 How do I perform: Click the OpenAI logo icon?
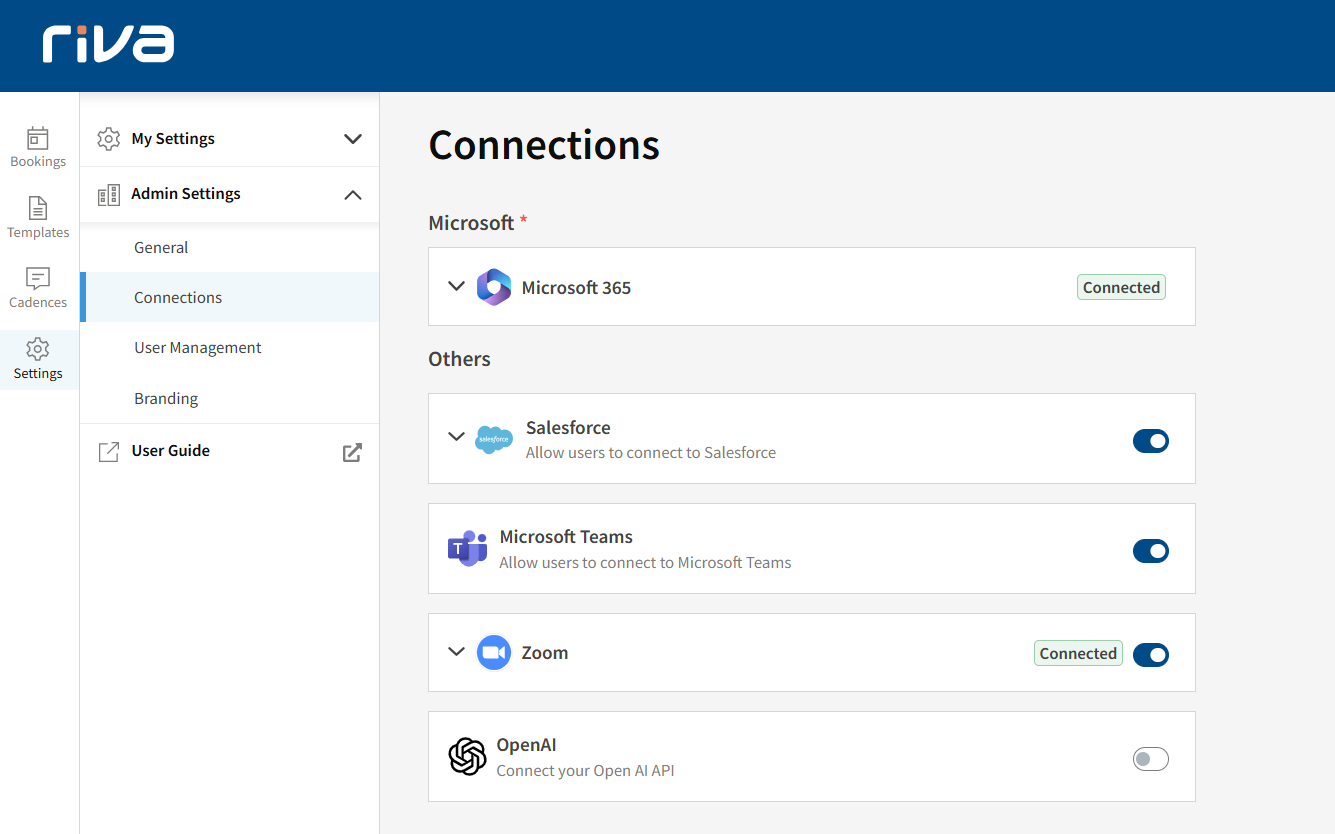pyautogui.click(x=467, y=756)
